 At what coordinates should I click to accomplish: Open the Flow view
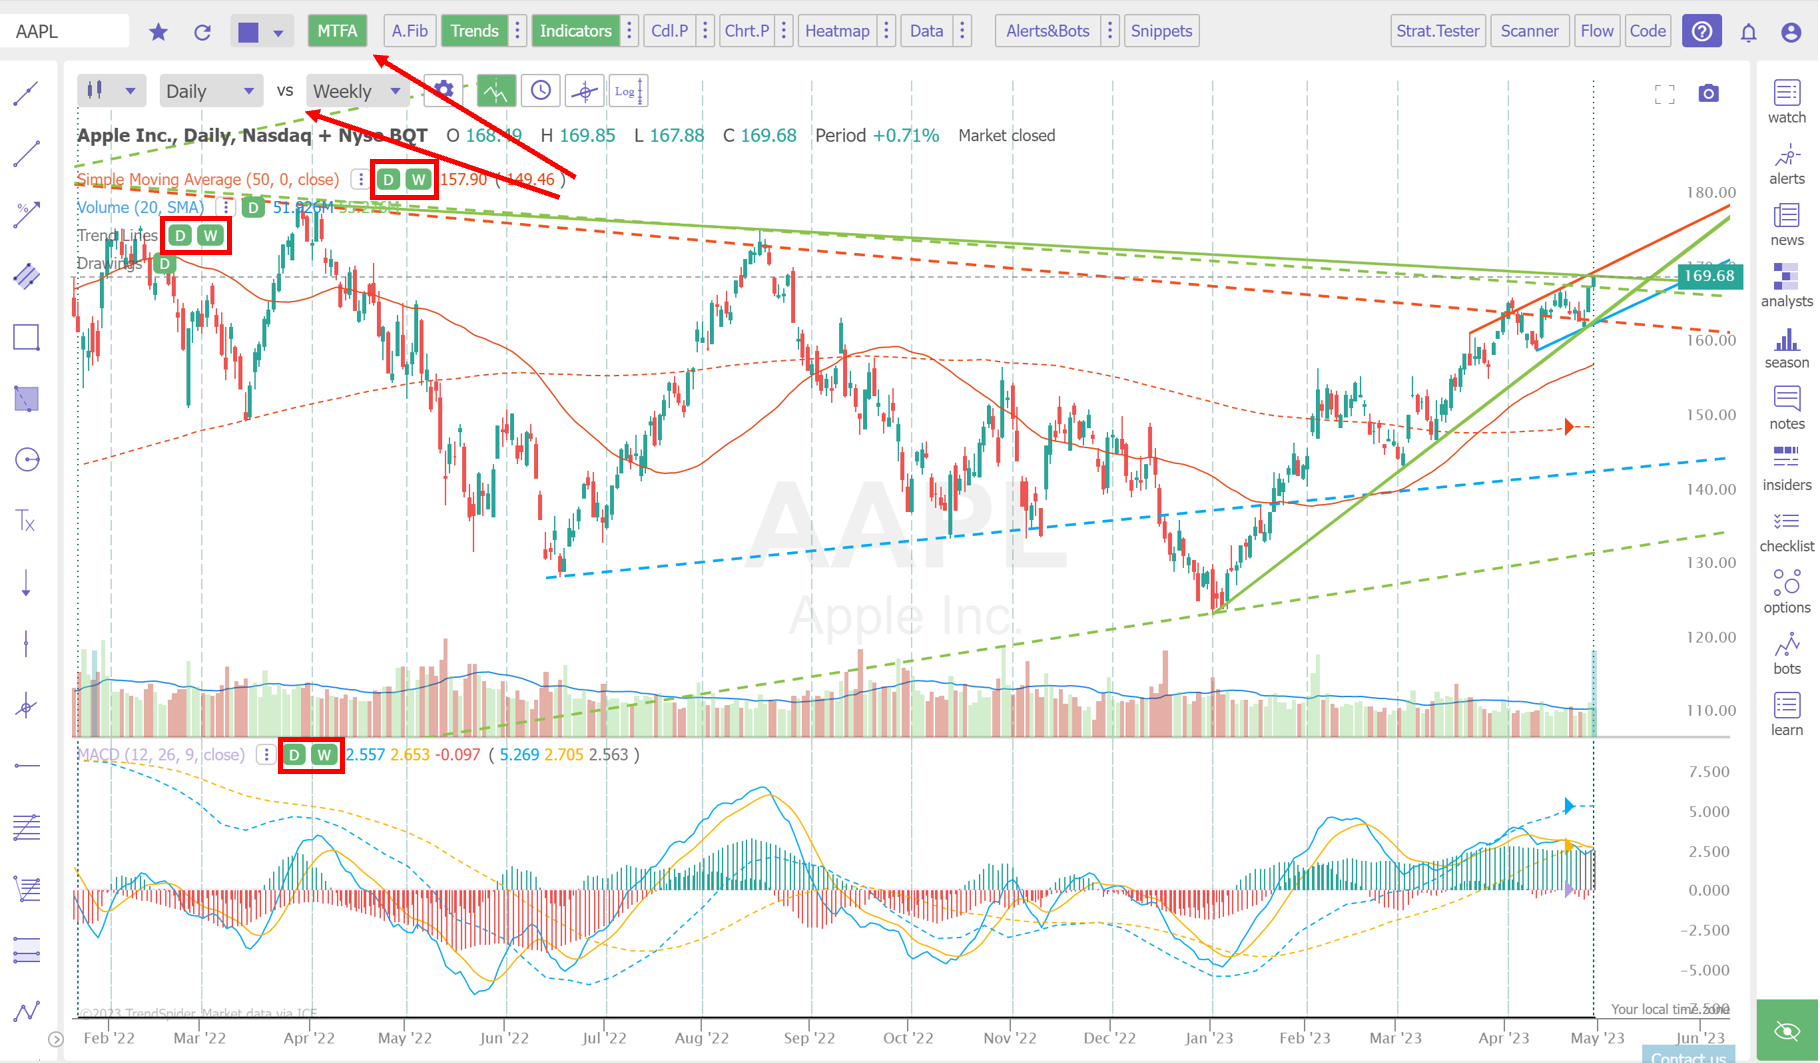tap(1596, 31)
